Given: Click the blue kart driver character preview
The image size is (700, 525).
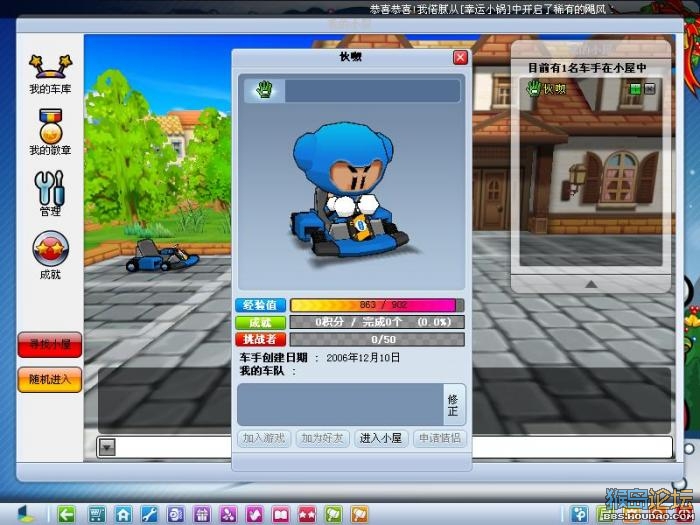Looking at the screenshot, I should click(x=348, y=192).
